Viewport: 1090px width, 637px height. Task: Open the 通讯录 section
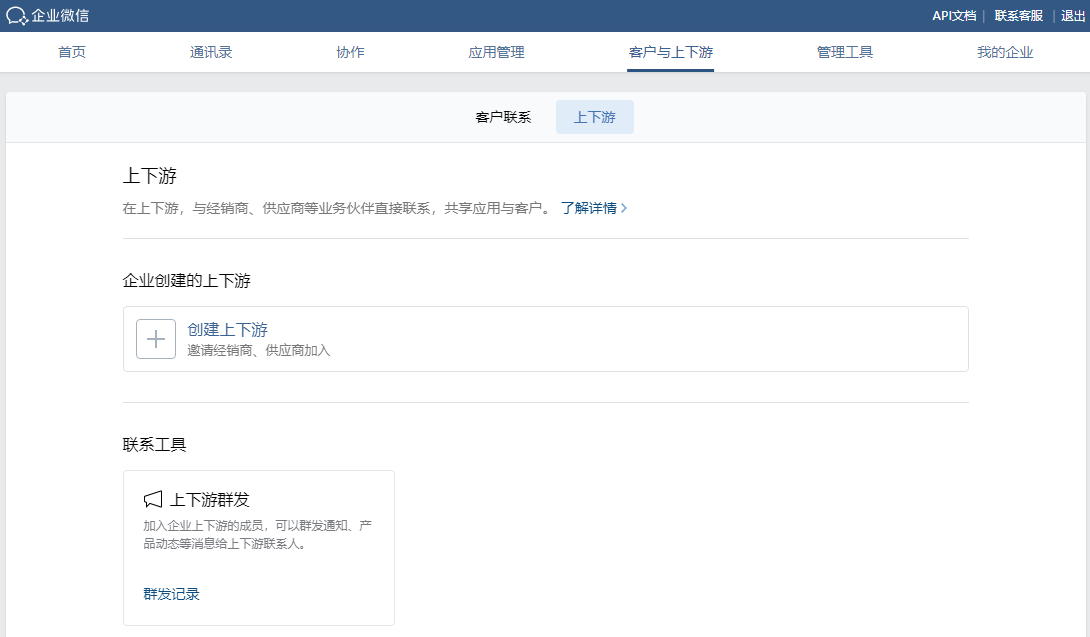[x=211, y=52]
